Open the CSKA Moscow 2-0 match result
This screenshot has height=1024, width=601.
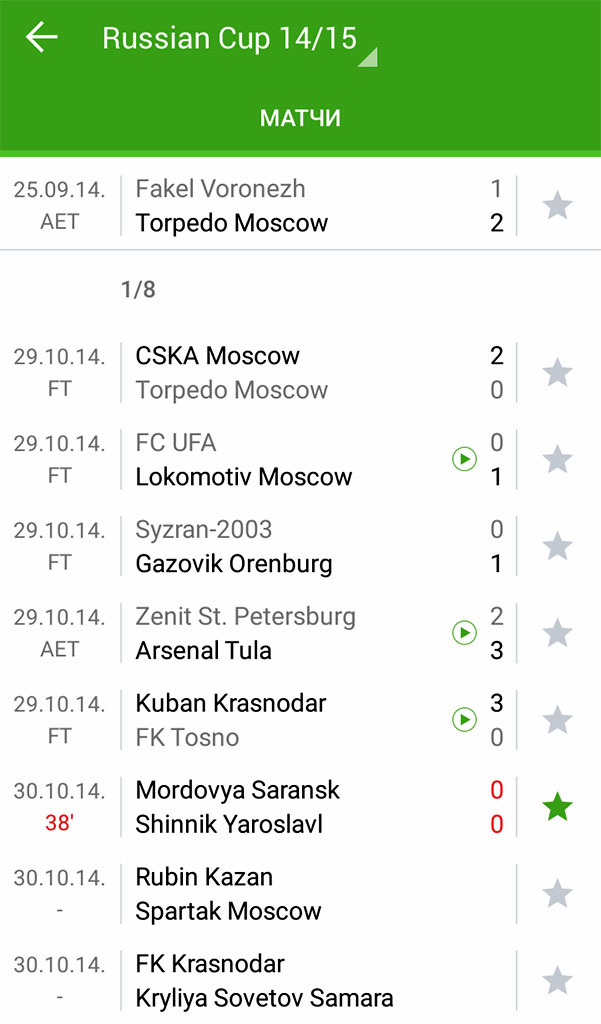300,373
